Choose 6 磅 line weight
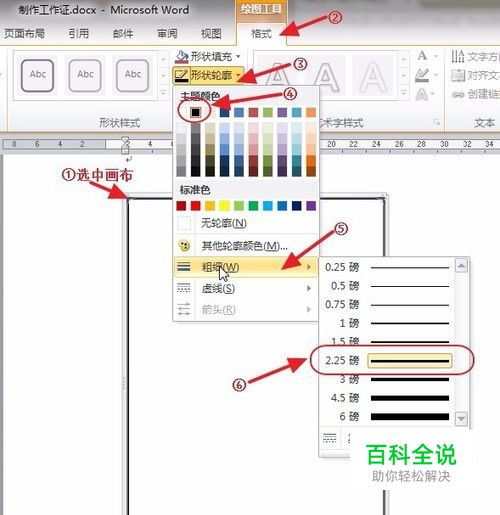This screenshot has height=515, width=500. click(x=387, y=417)
